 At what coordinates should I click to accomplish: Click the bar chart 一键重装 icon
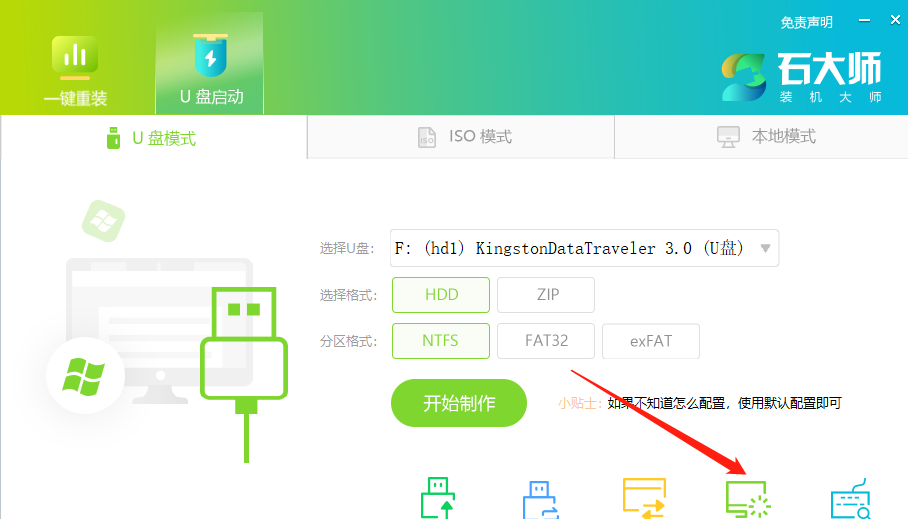(x=75, y=56)
